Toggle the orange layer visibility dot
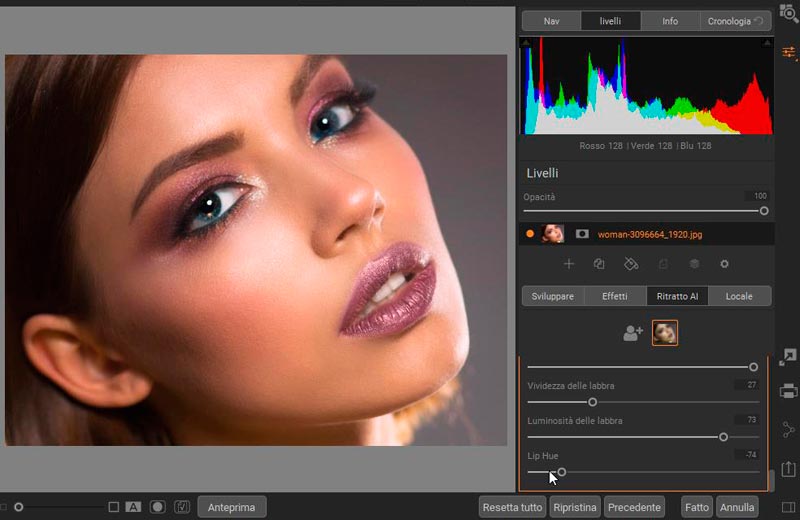800x520 pixels. [x=530, y=234]
